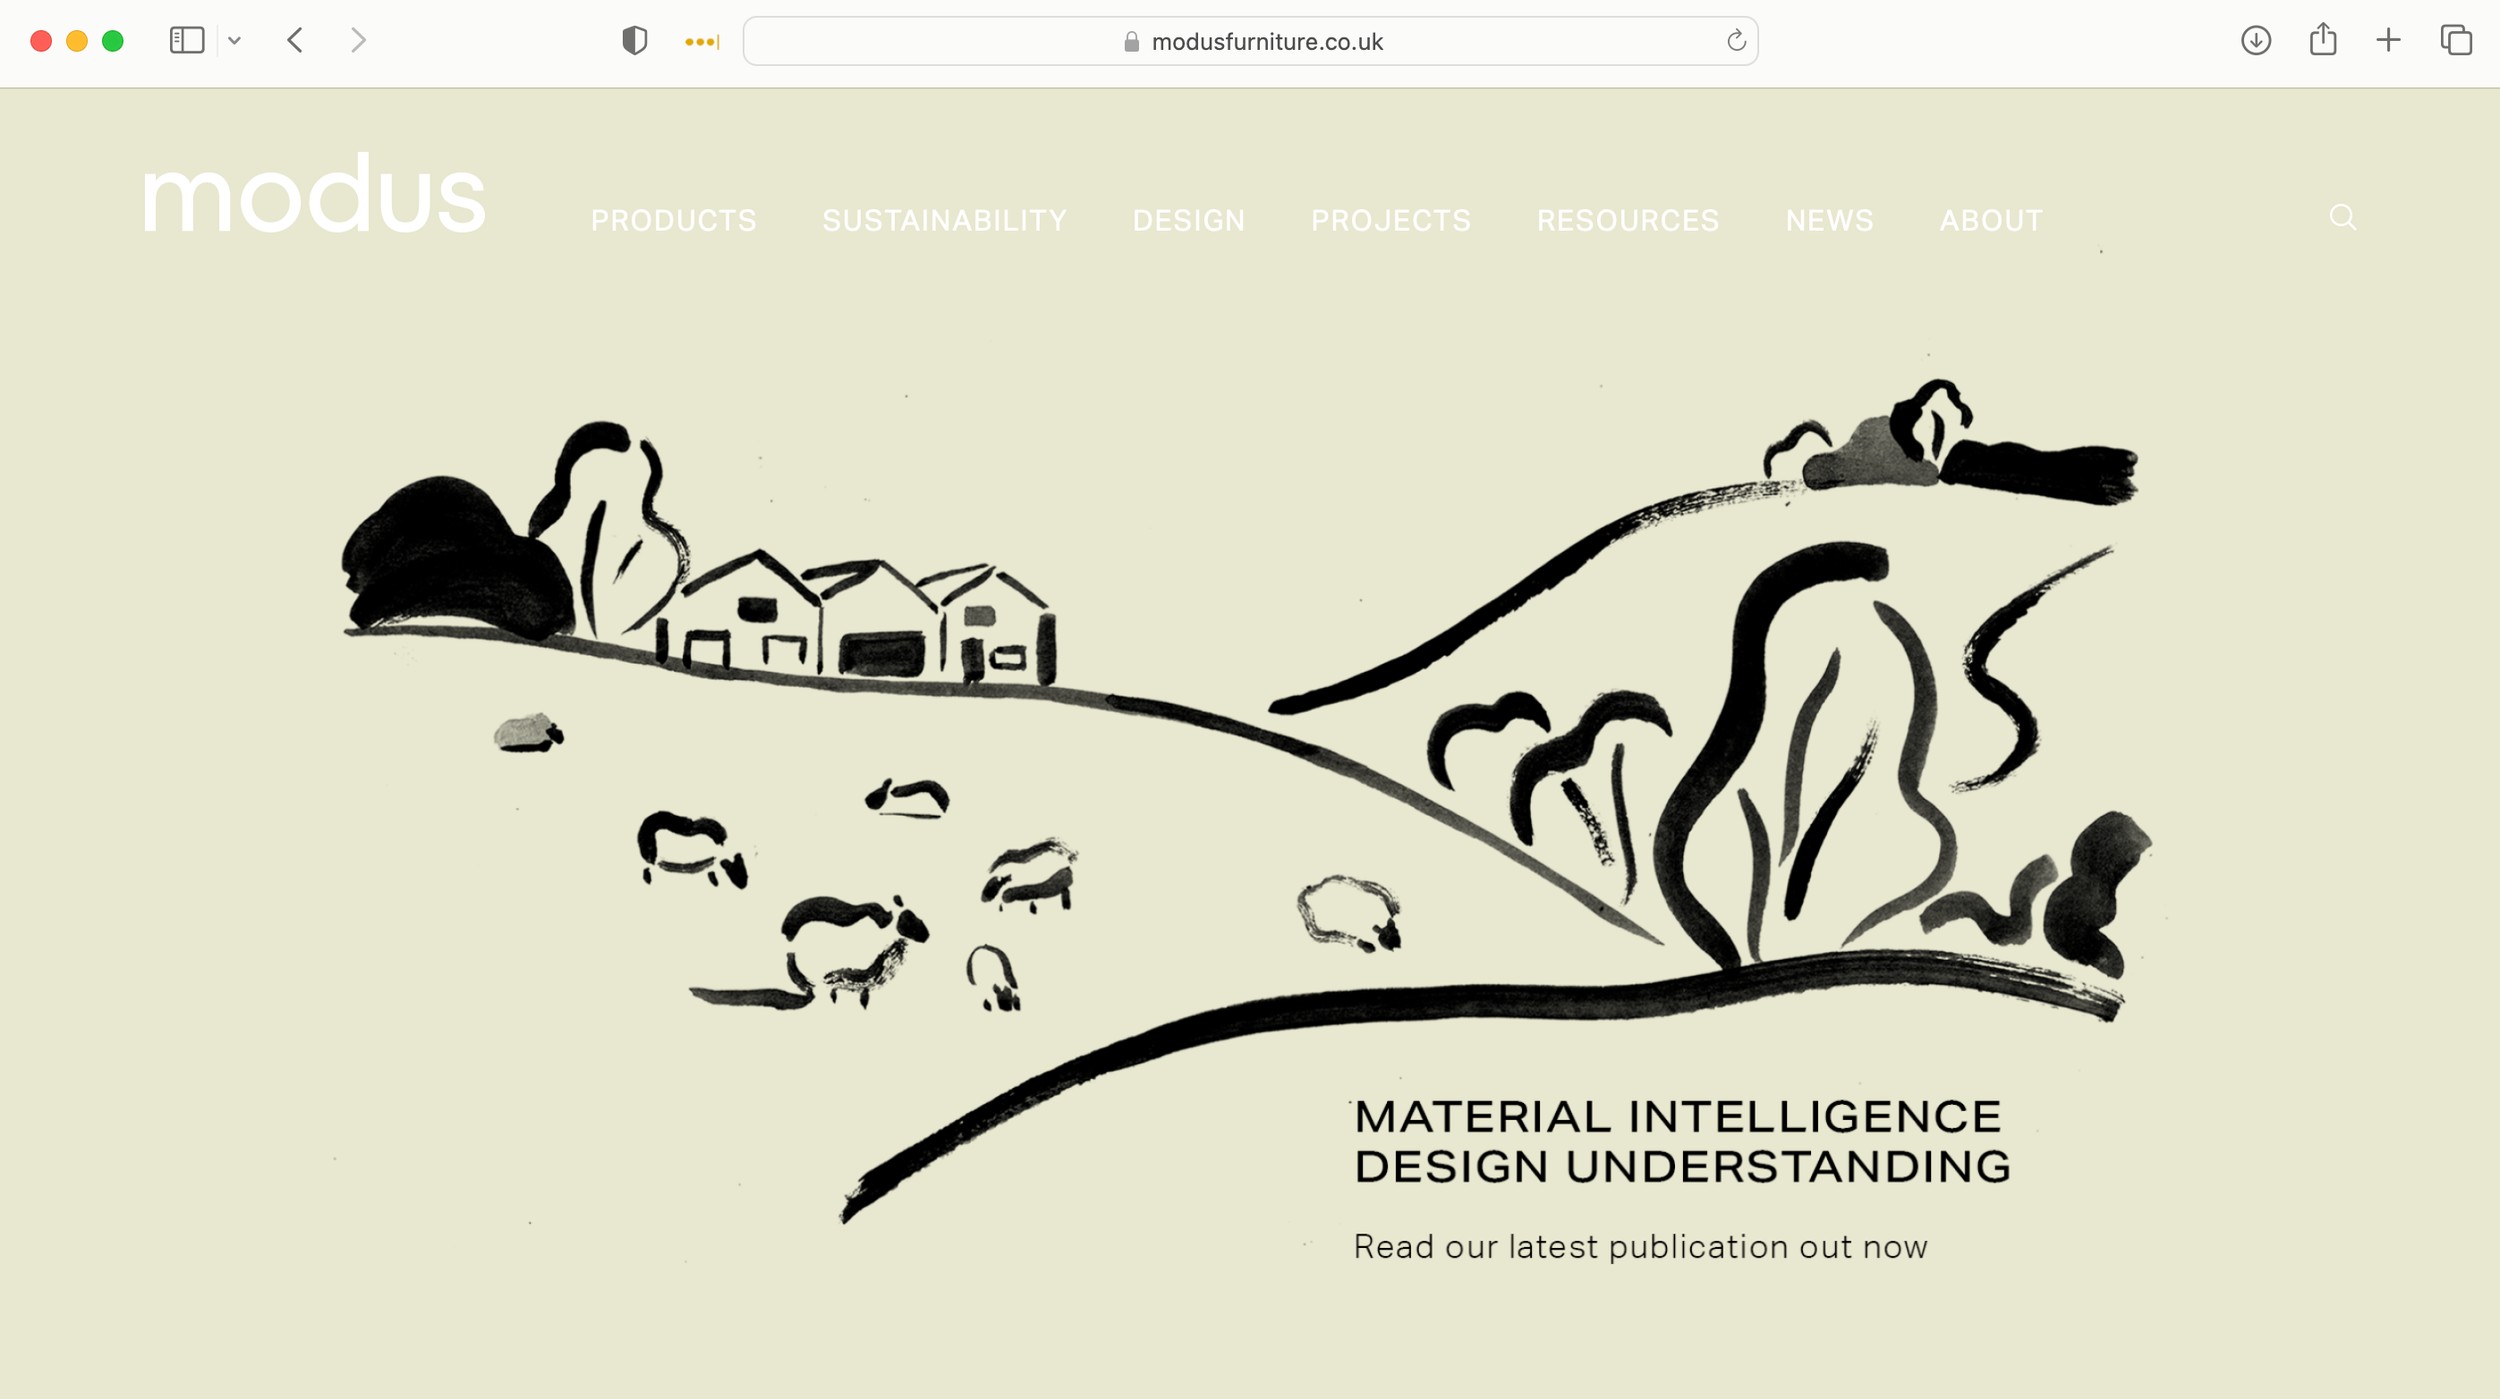
Task: Reload the page with the refresh icon
Action: tap(1736, 41)
